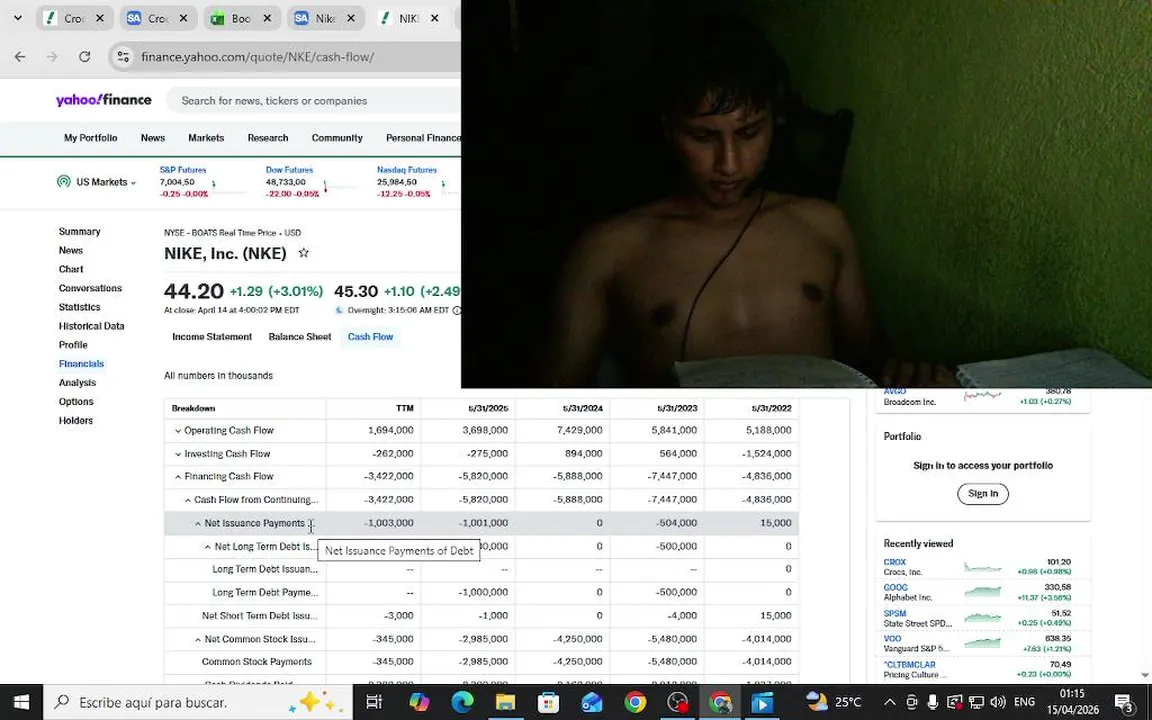
Task: Open the Microsoft Store taskbar icon
Action: coord(548,702)
